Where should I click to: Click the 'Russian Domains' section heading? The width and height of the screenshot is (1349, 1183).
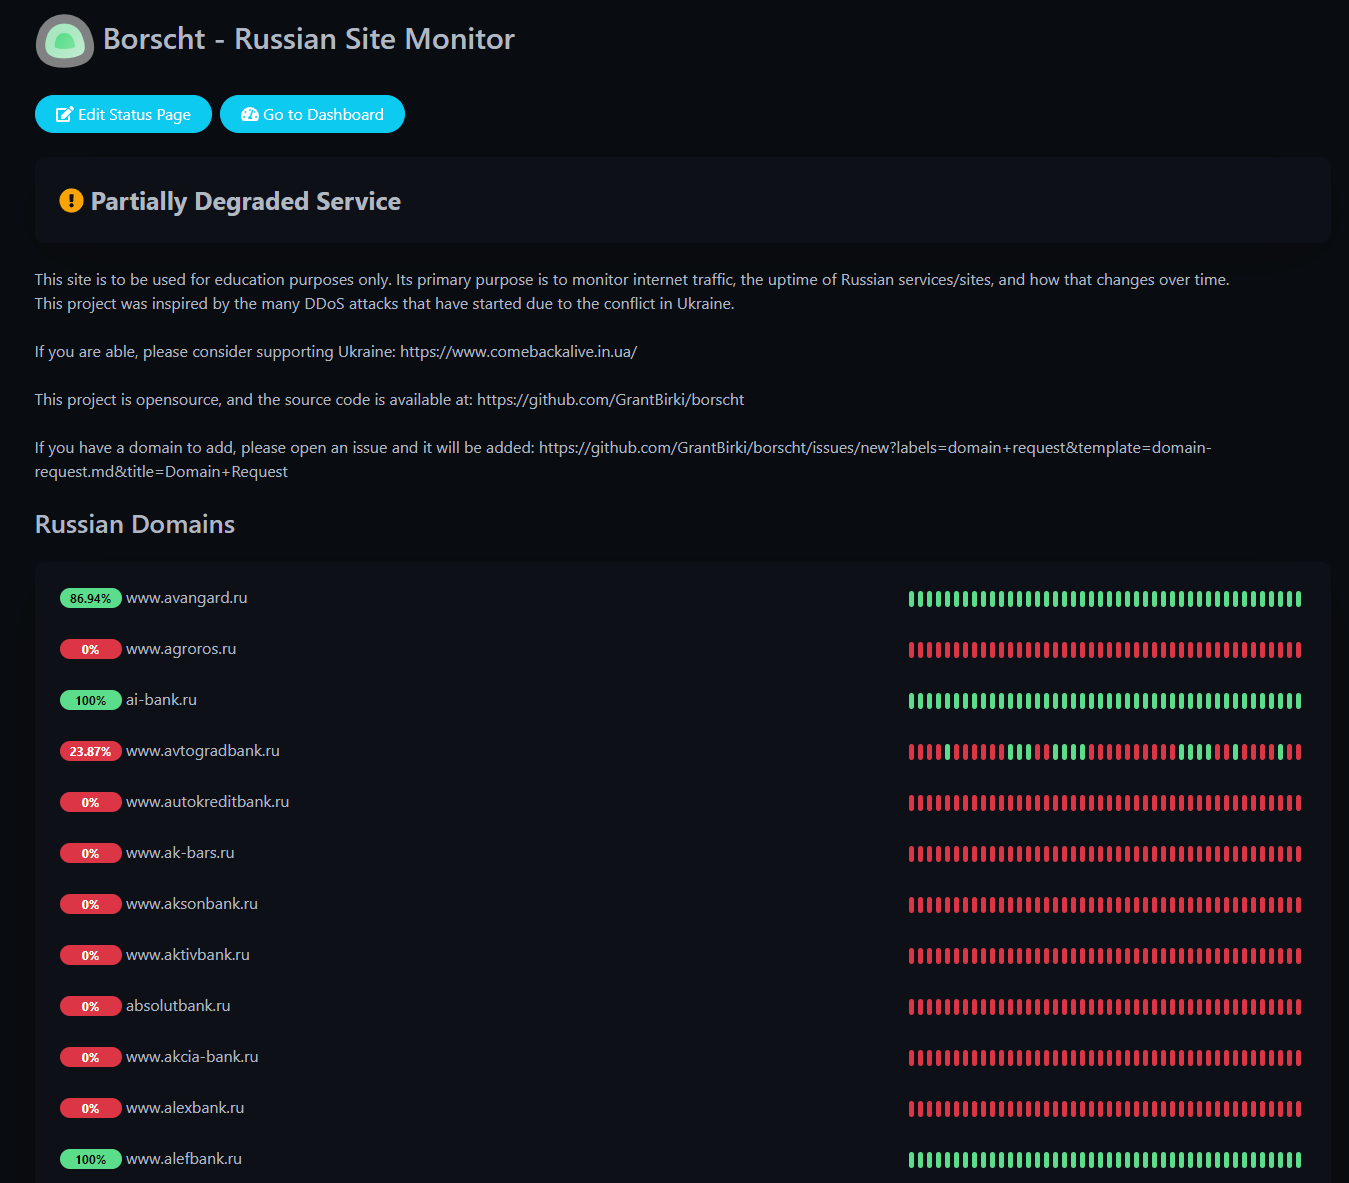tap(135, 524)
